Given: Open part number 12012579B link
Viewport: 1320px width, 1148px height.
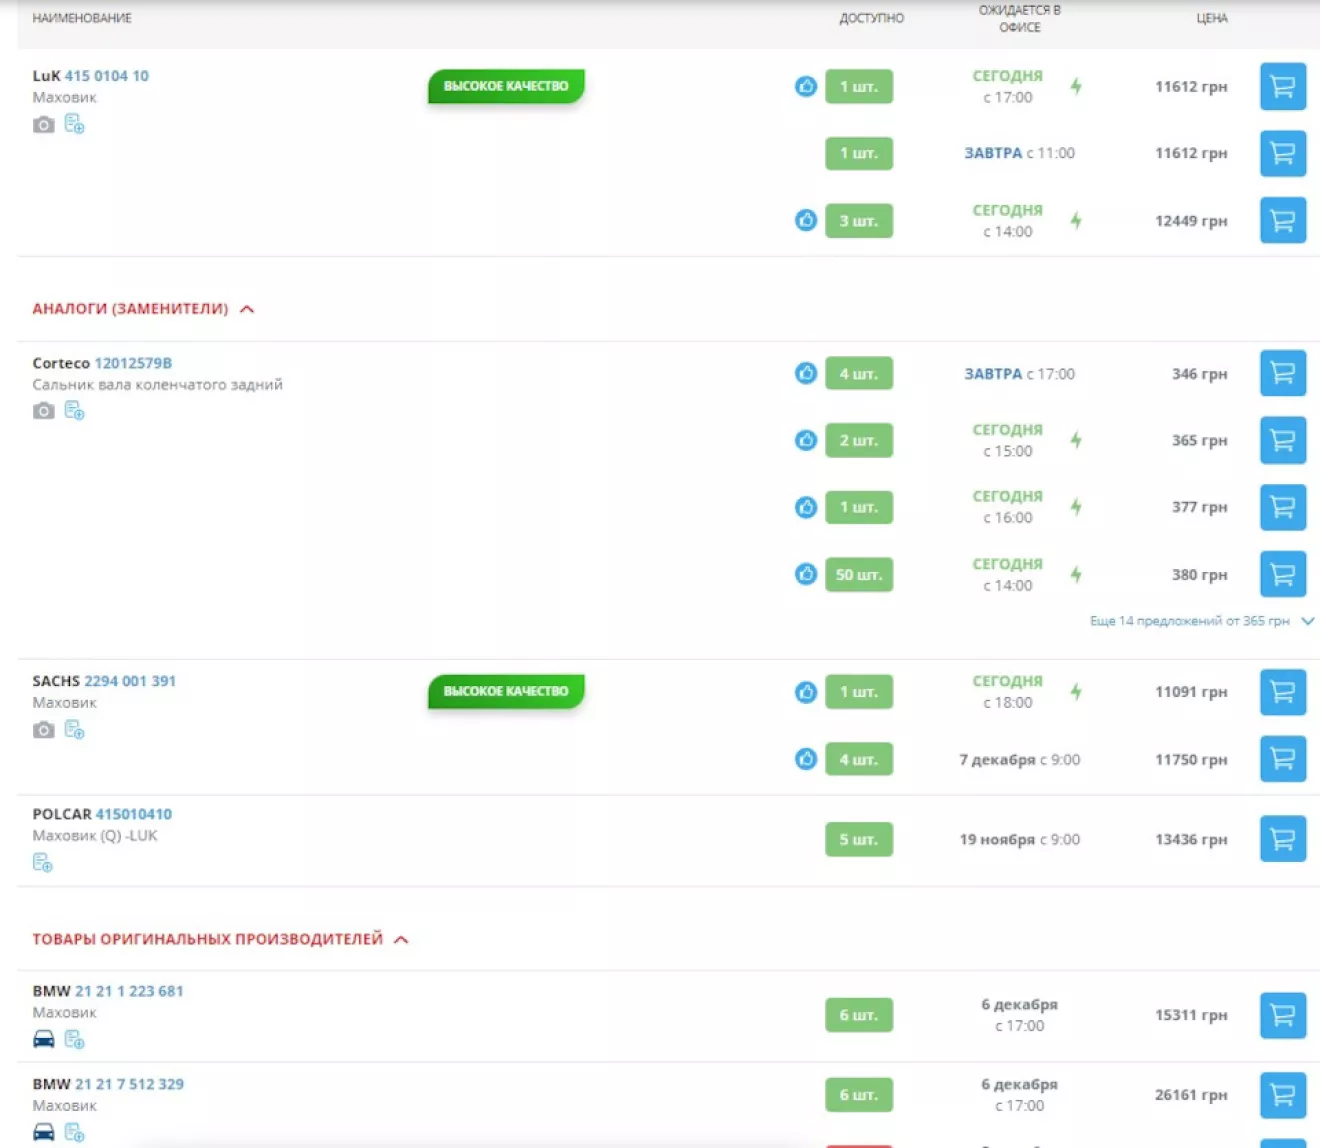Looking at the screenshot, I should coord(133,363).
